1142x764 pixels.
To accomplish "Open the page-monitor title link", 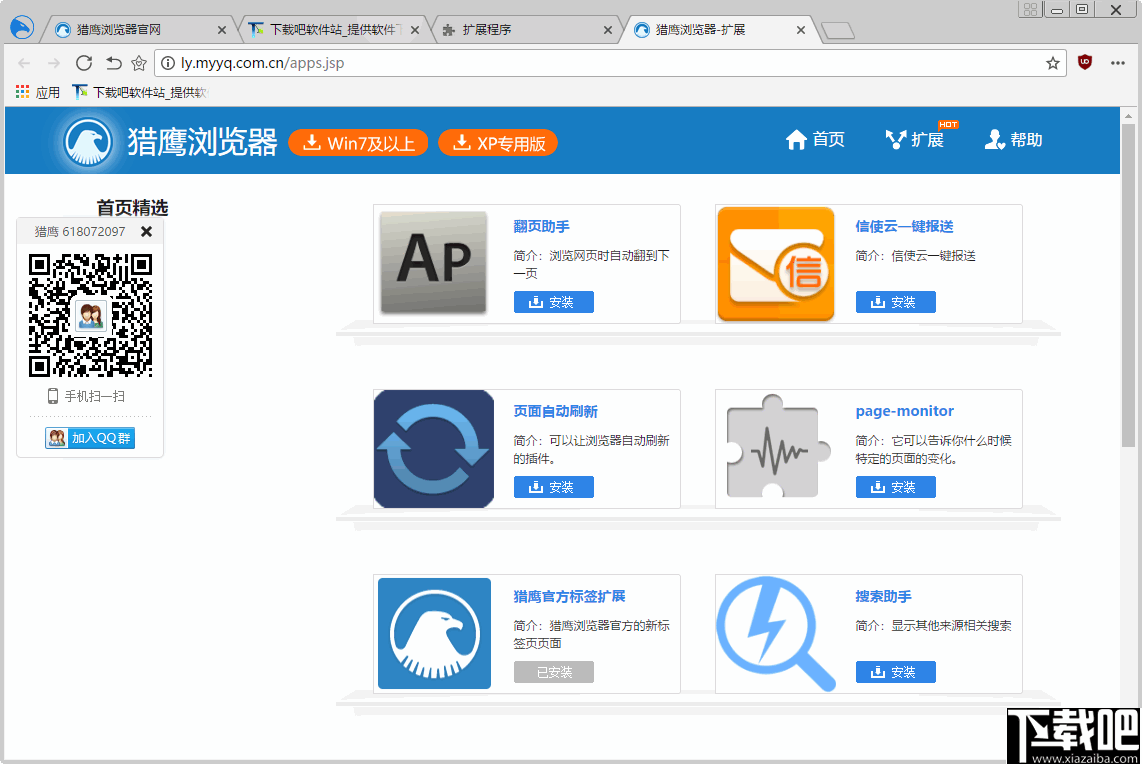I will (905, 411).
